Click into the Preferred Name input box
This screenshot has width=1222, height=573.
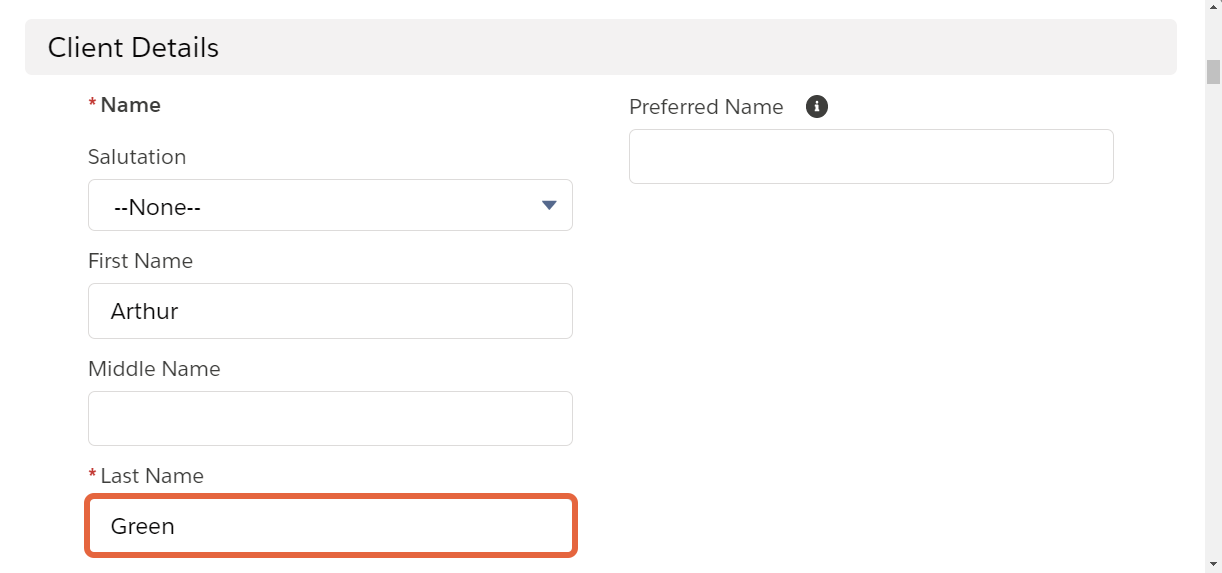(871, 156)
